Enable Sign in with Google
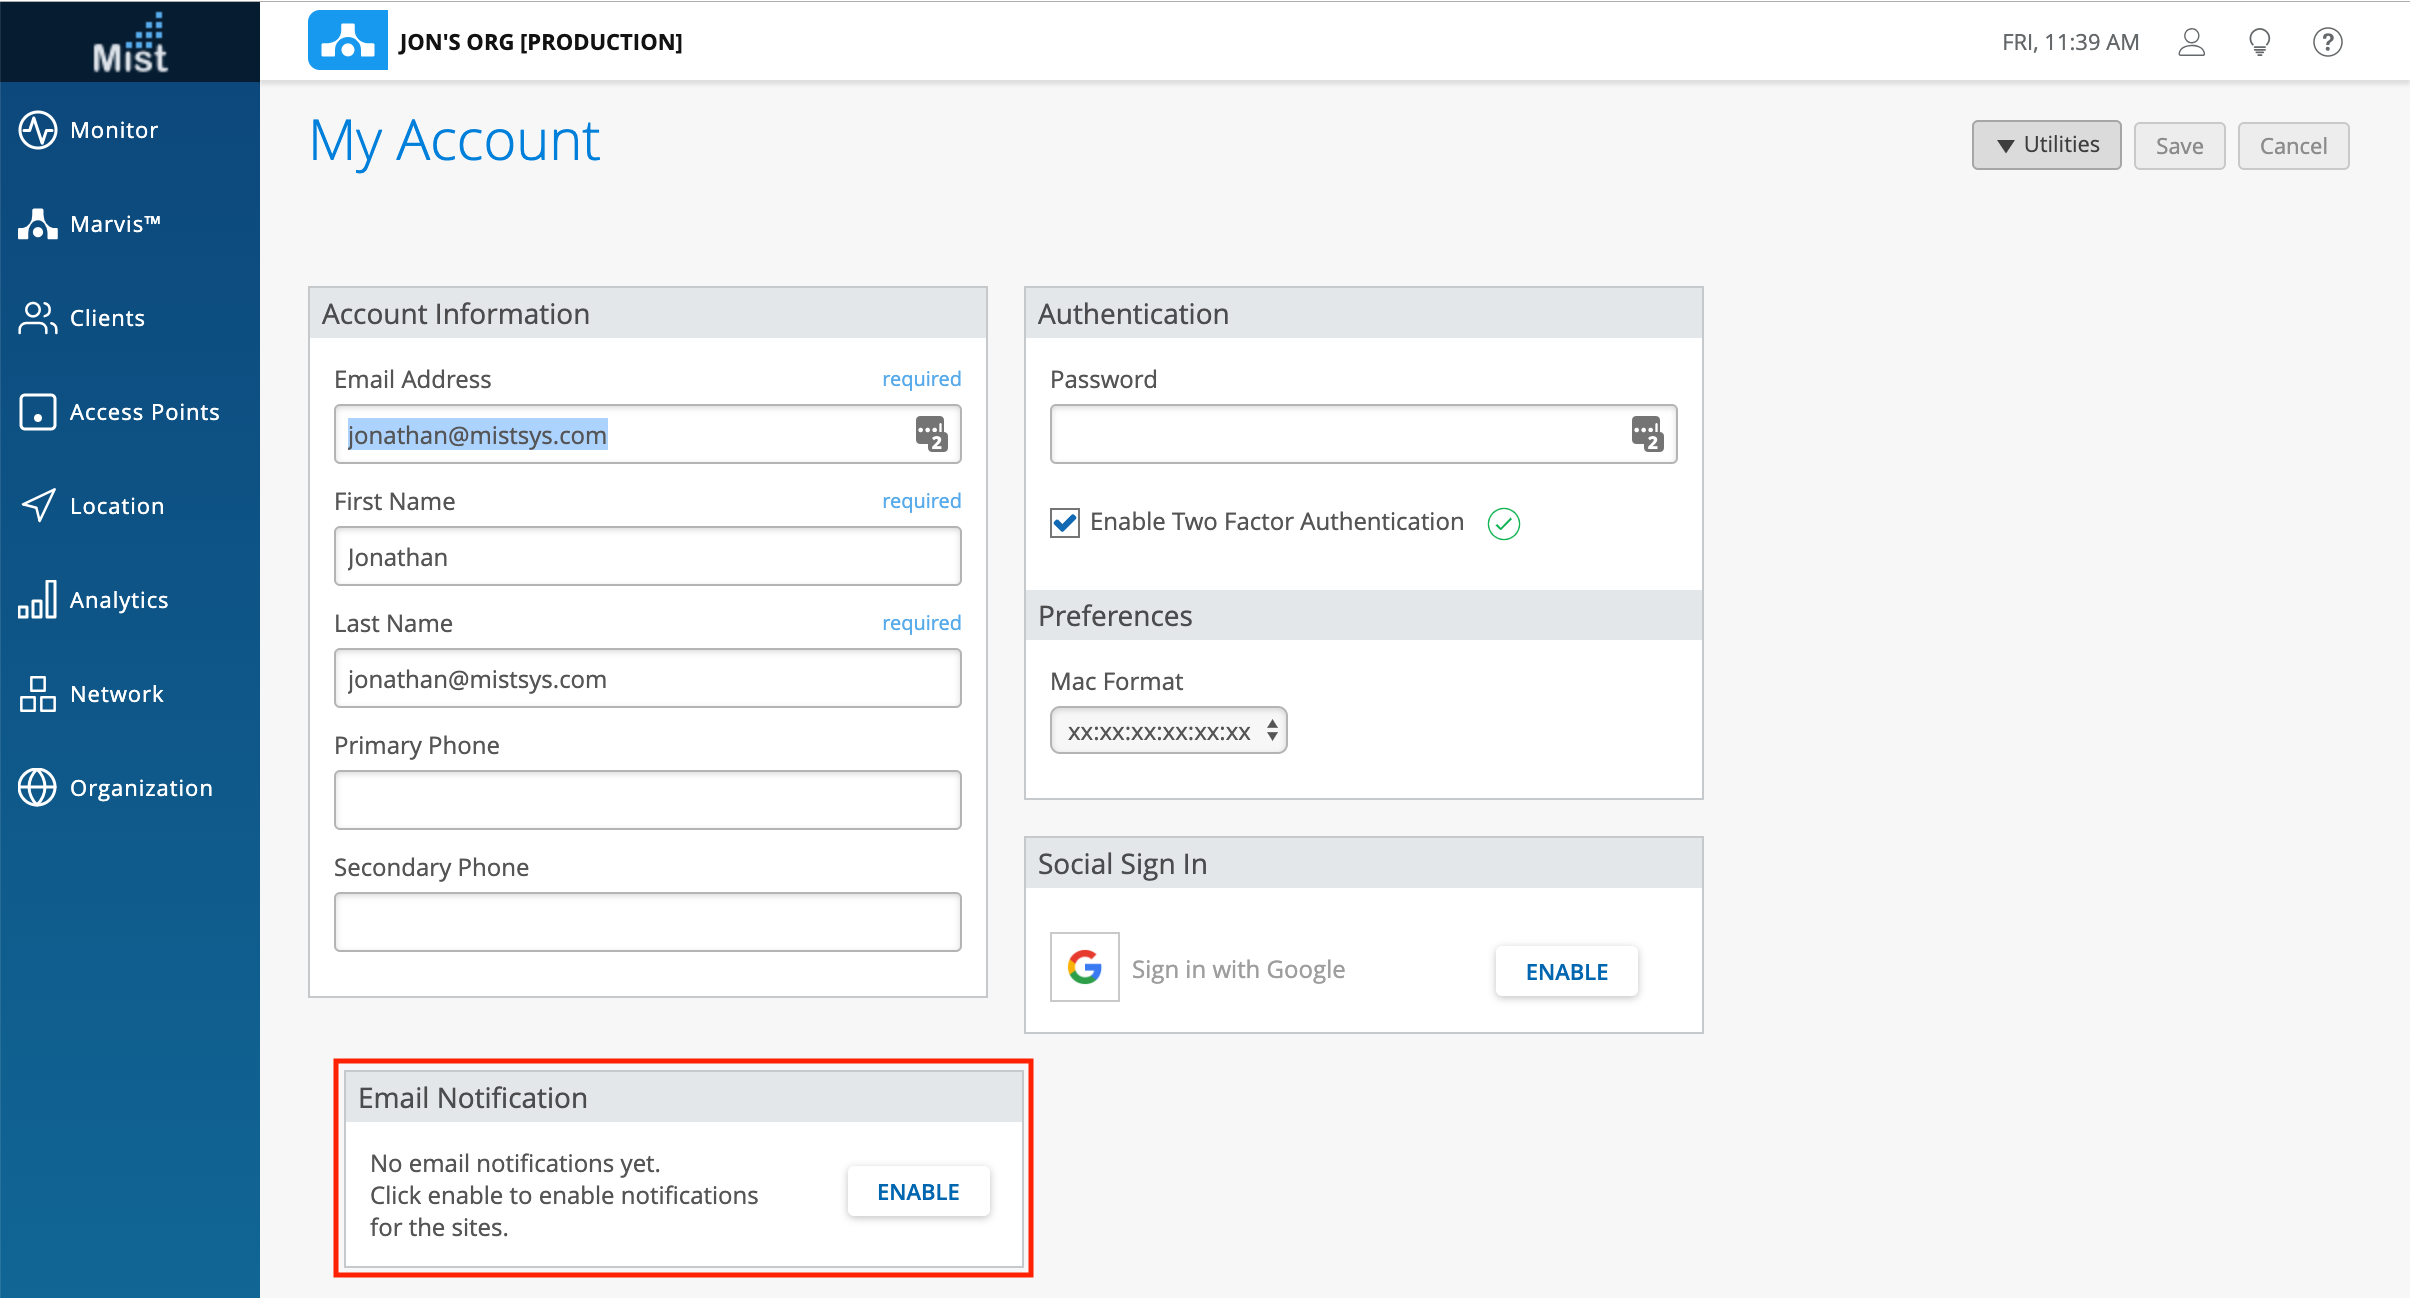This screenshot has height=1298, width=2410. pos(1566,972)
